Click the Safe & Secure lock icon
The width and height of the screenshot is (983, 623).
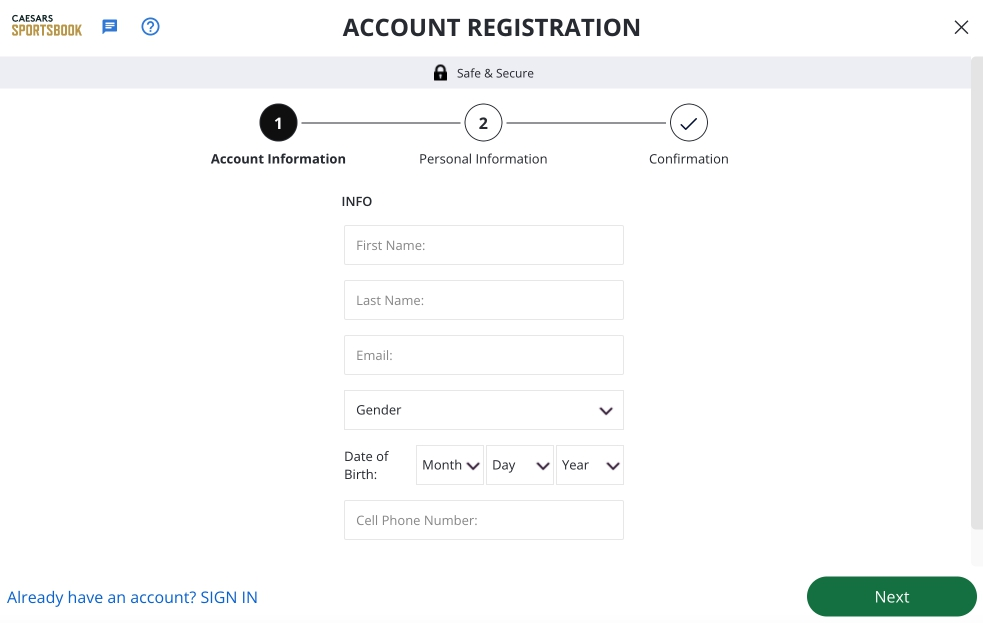tap(441, 72)
